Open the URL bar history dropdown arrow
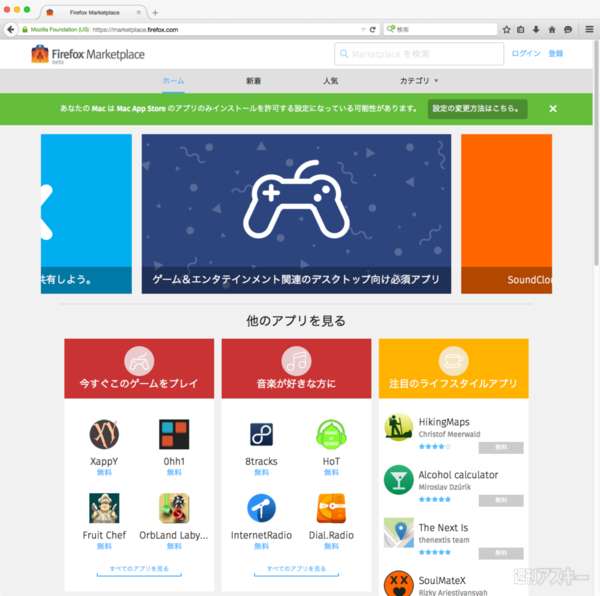 coord(363,29)
